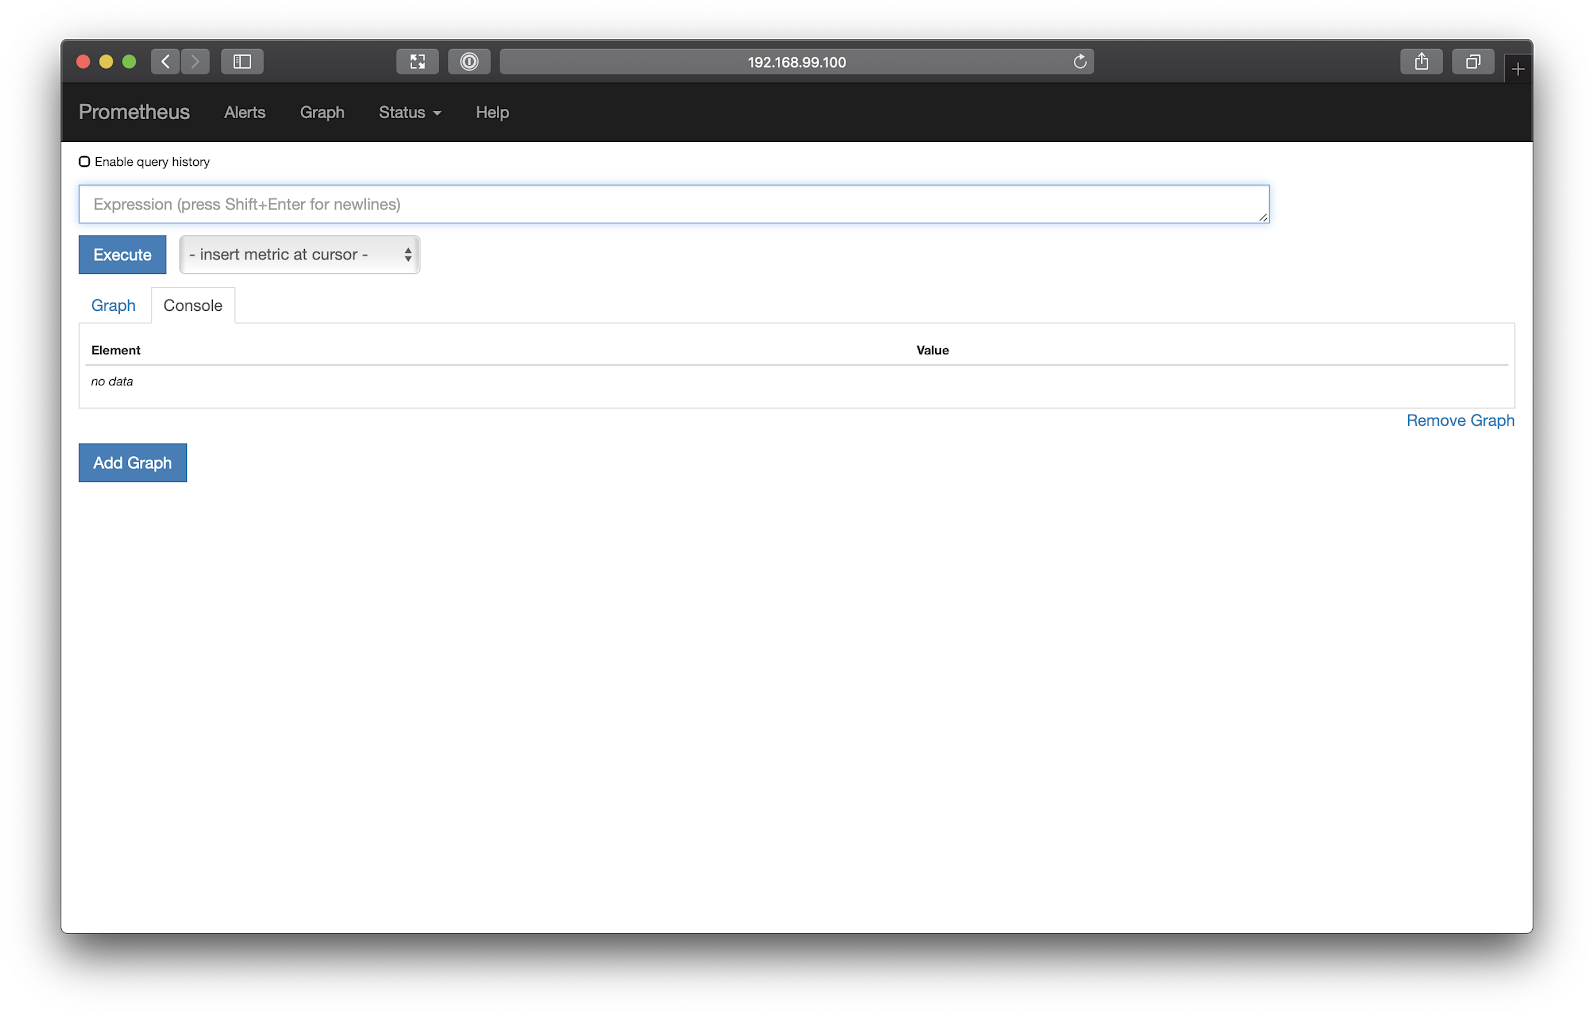This screenshot has width=1593, height=1013.
Task: Open Alerts in the navigation bar
Action: [x=245, y=113]
